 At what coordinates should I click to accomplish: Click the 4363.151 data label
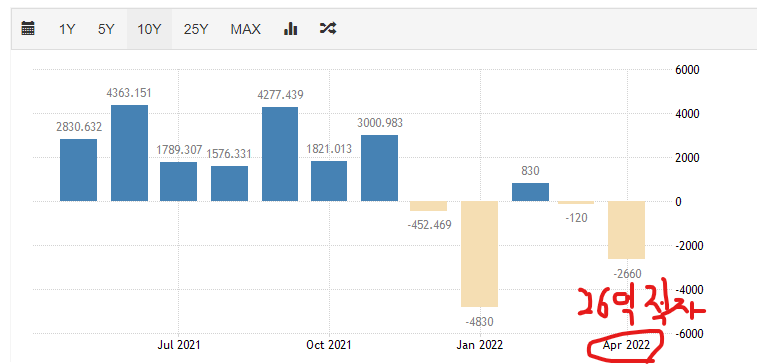(x=129, y=93)
